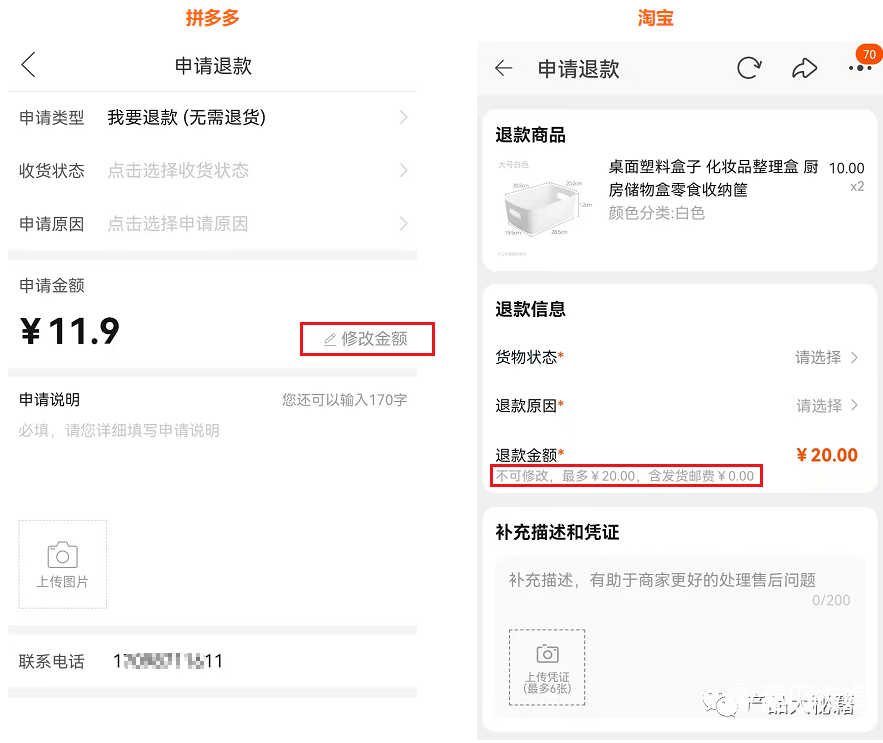The image size is (883, 743).
Task: Open the more options menu with badge 70
Action: coord(859,68)
